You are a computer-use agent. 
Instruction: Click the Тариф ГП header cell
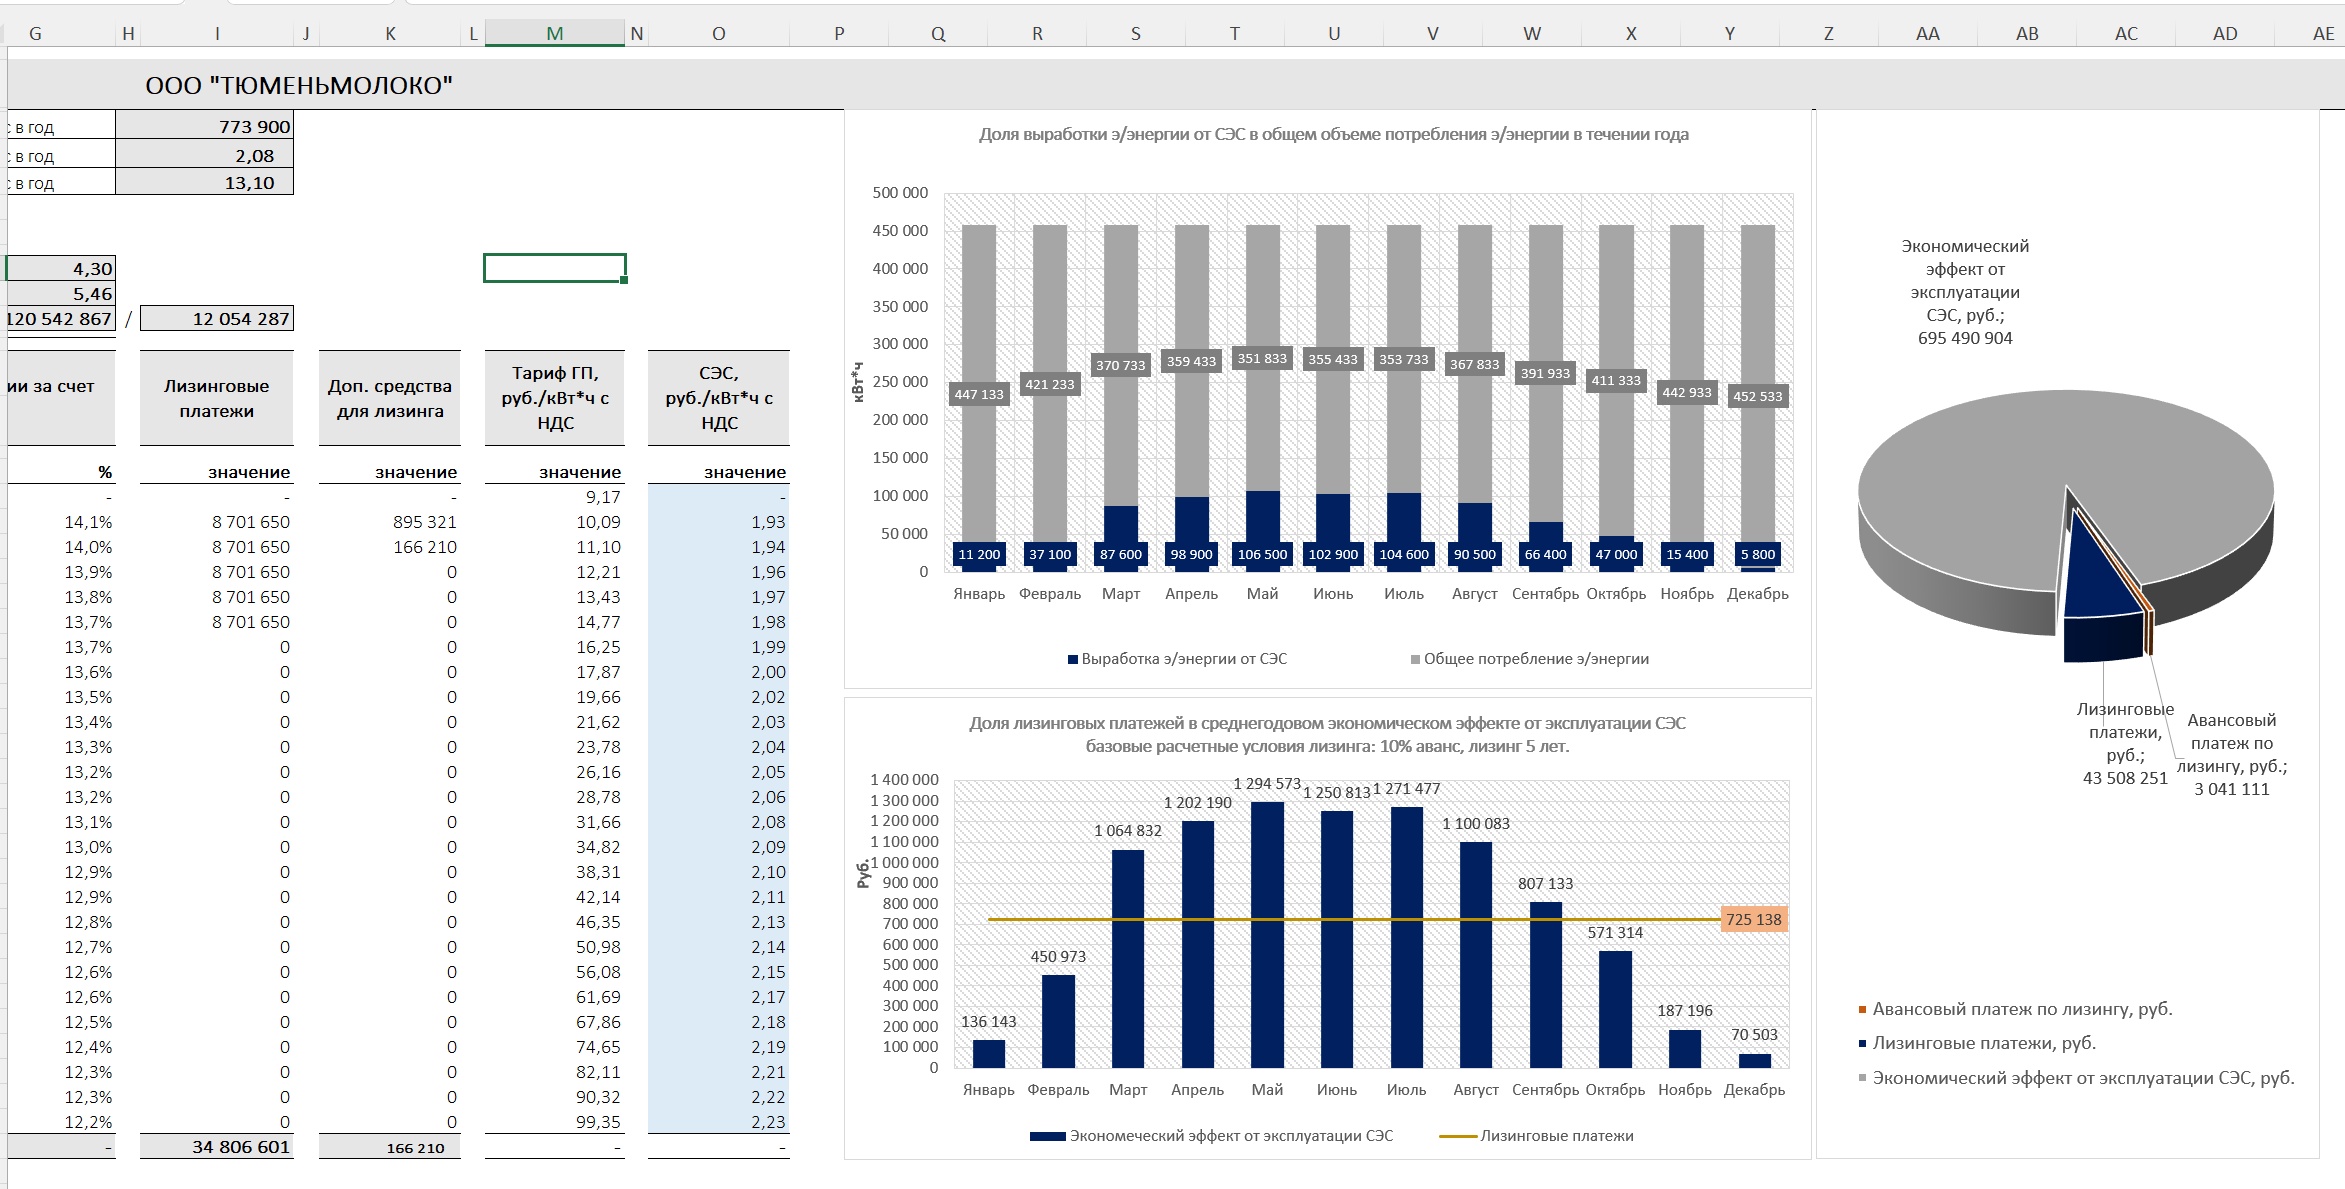pos(555,398)
